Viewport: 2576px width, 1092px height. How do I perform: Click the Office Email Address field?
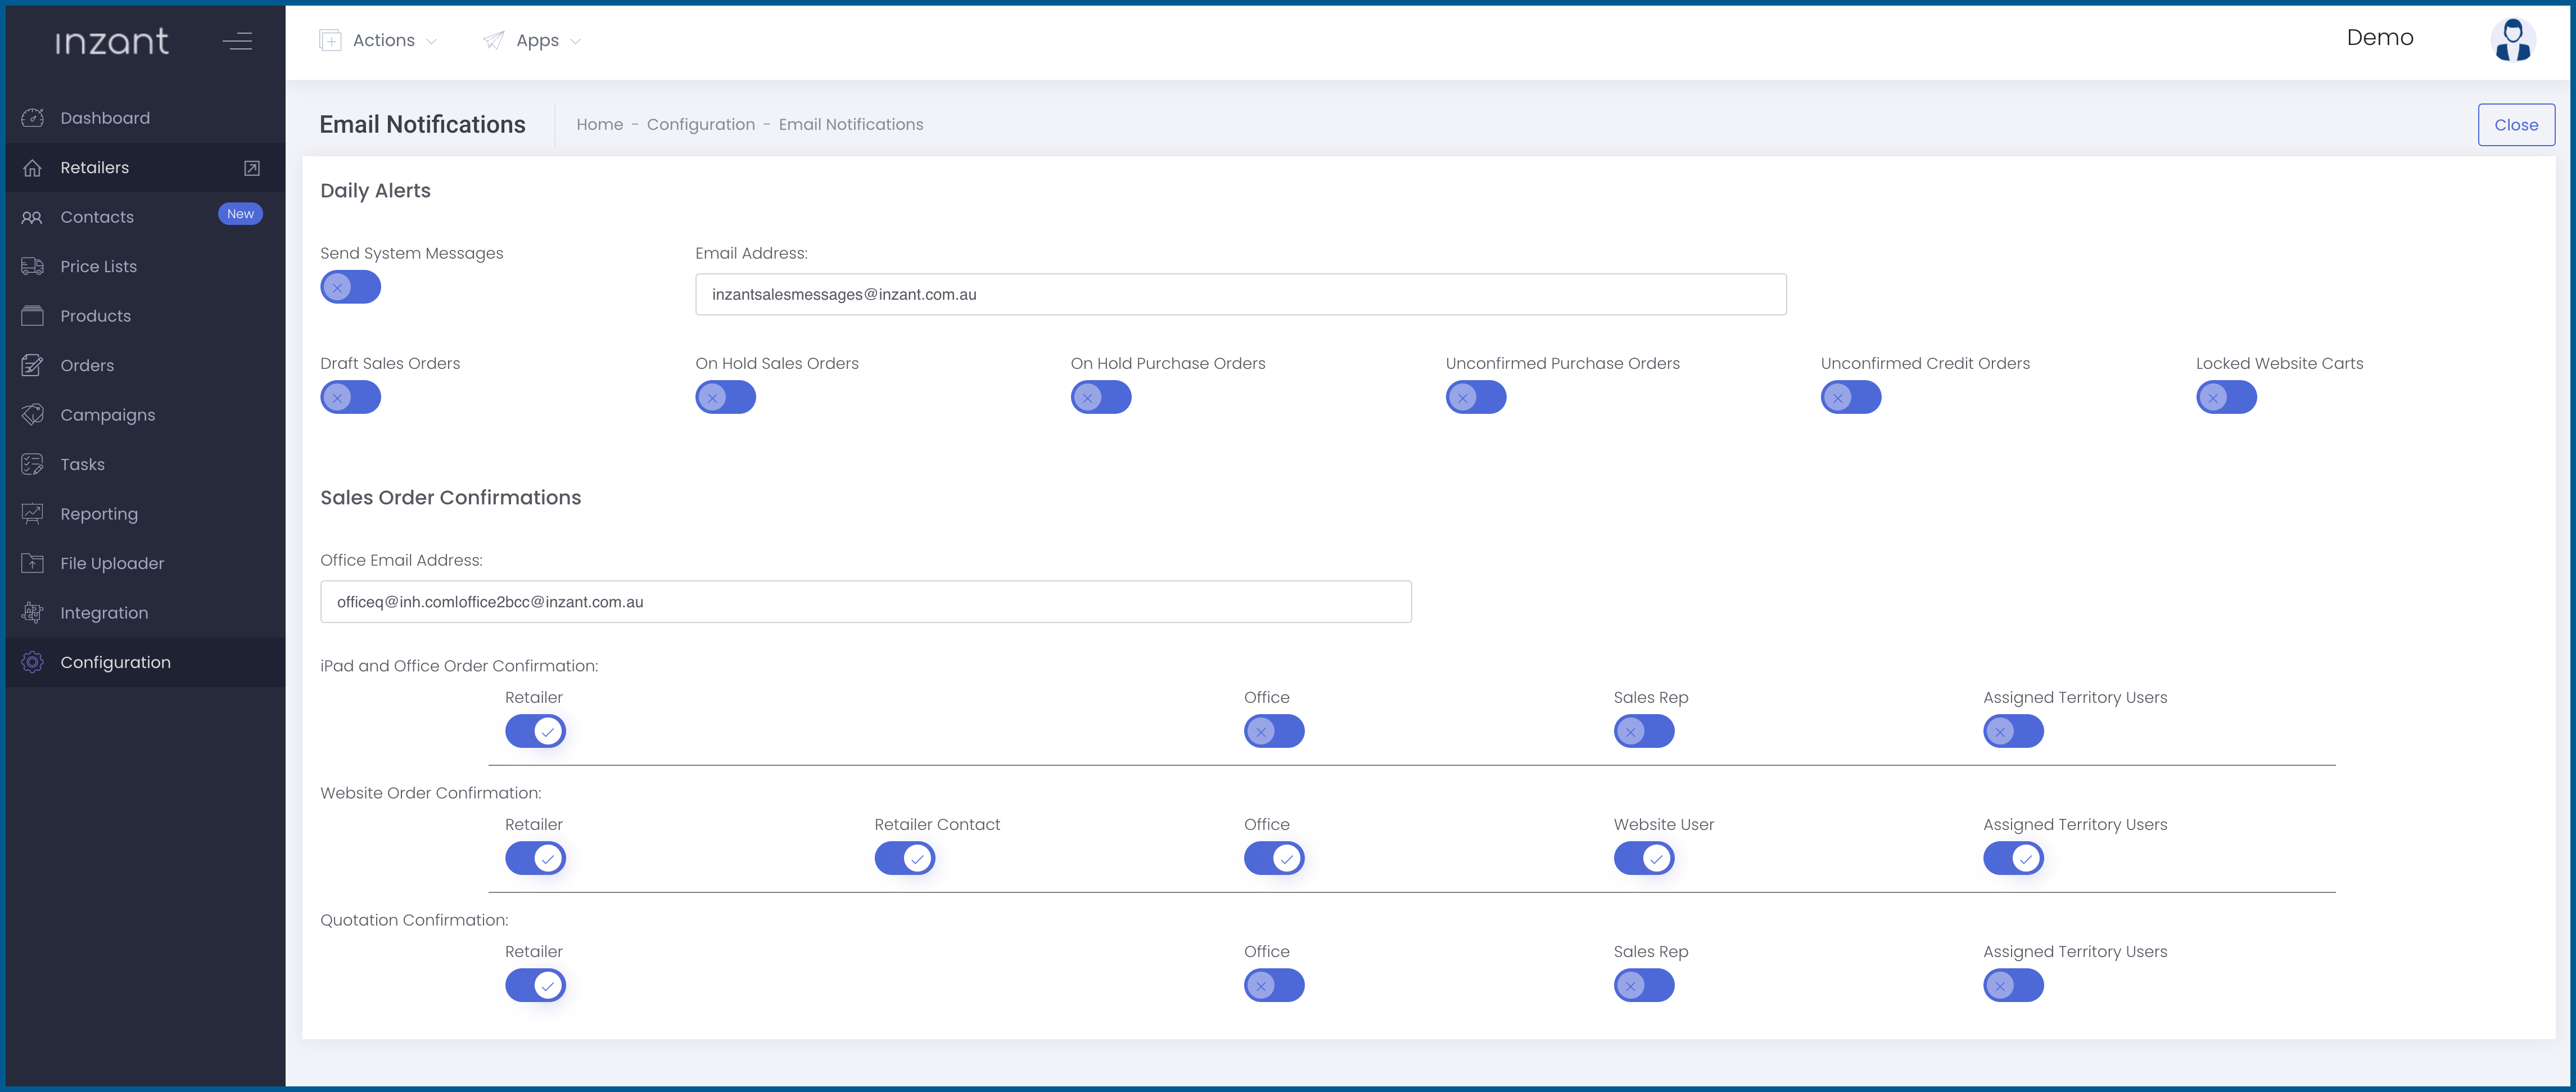pos(865,602)
